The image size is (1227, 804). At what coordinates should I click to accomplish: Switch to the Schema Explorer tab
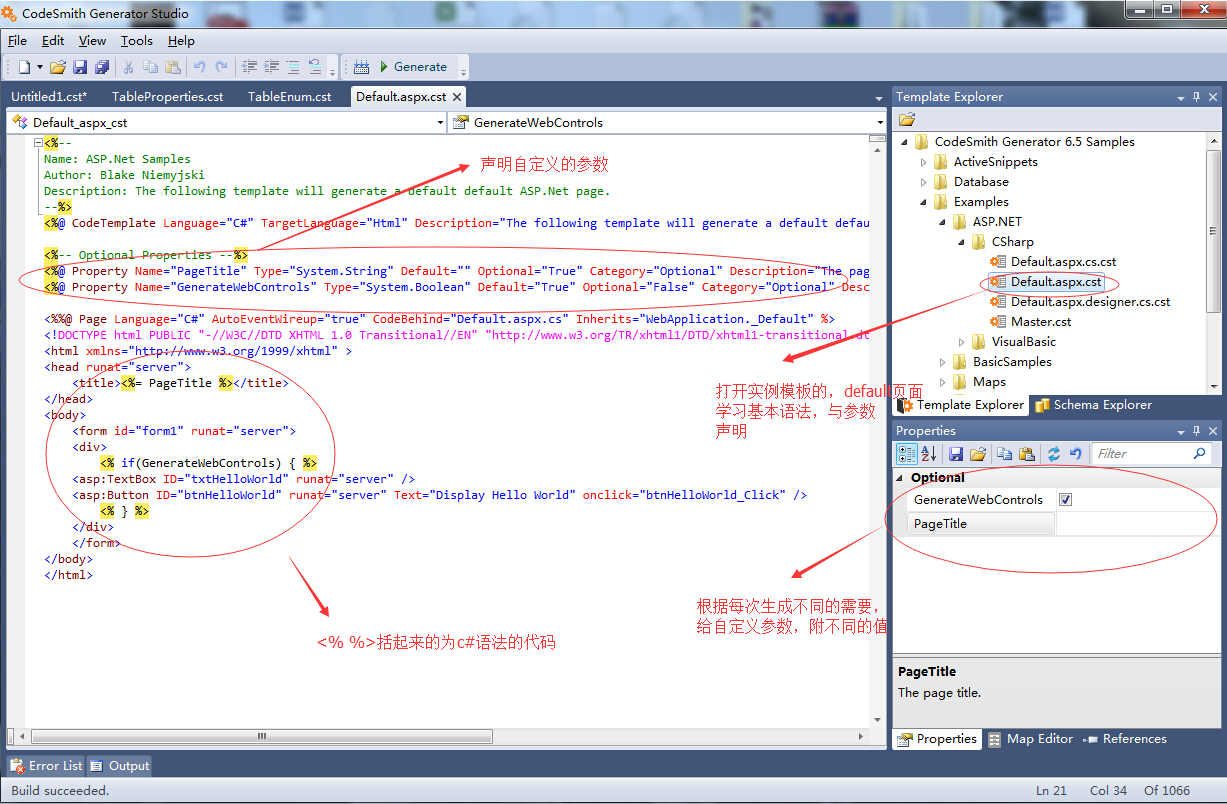point(1093,405)
